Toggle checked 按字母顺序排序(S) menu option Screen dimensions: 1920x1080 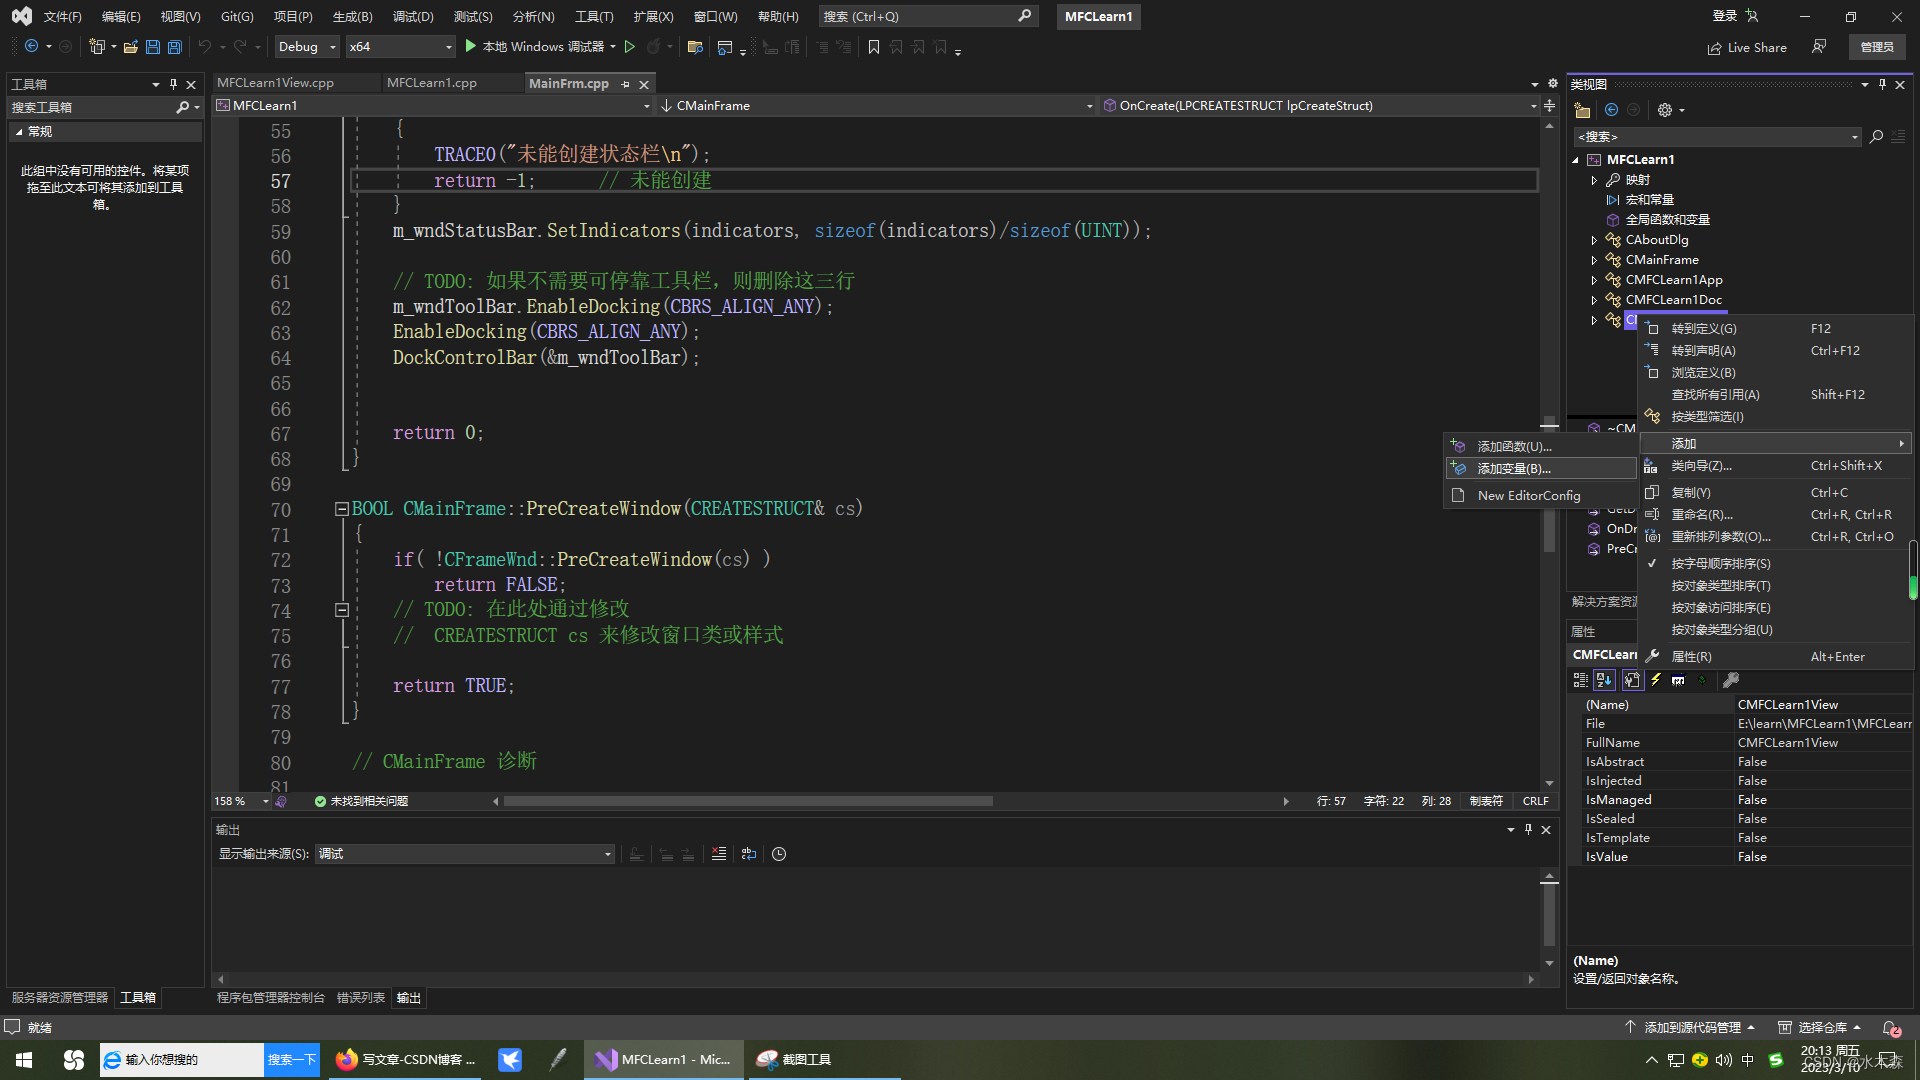(x=1720, y=564)
